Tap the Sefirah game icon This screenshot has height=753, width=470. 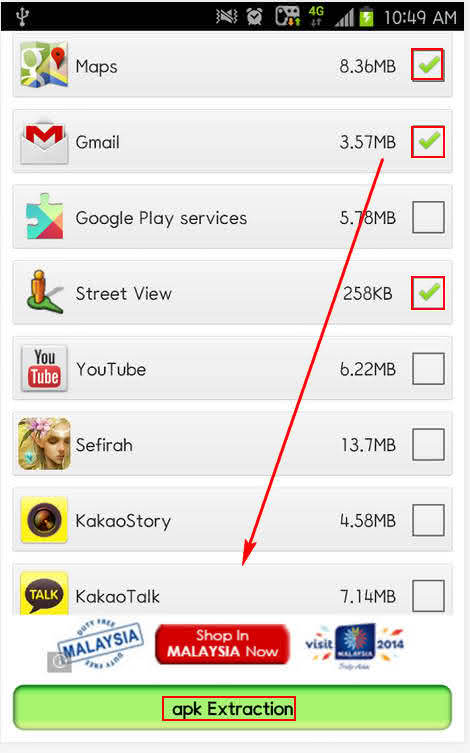[44, 444]
